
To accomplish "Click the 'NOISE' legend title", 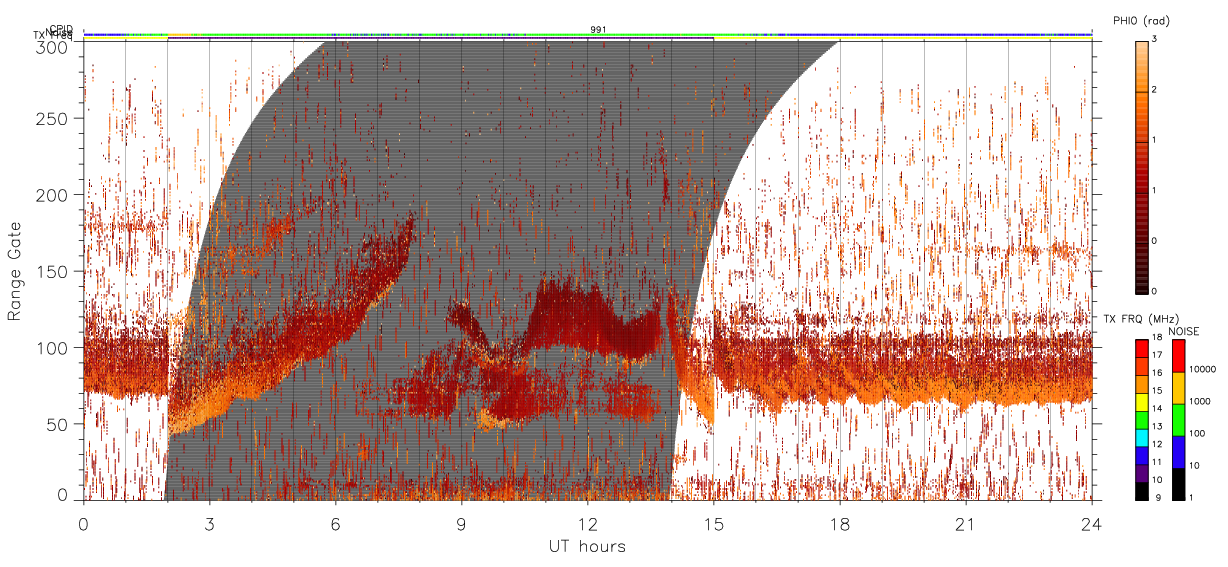I will [1184, 332].
